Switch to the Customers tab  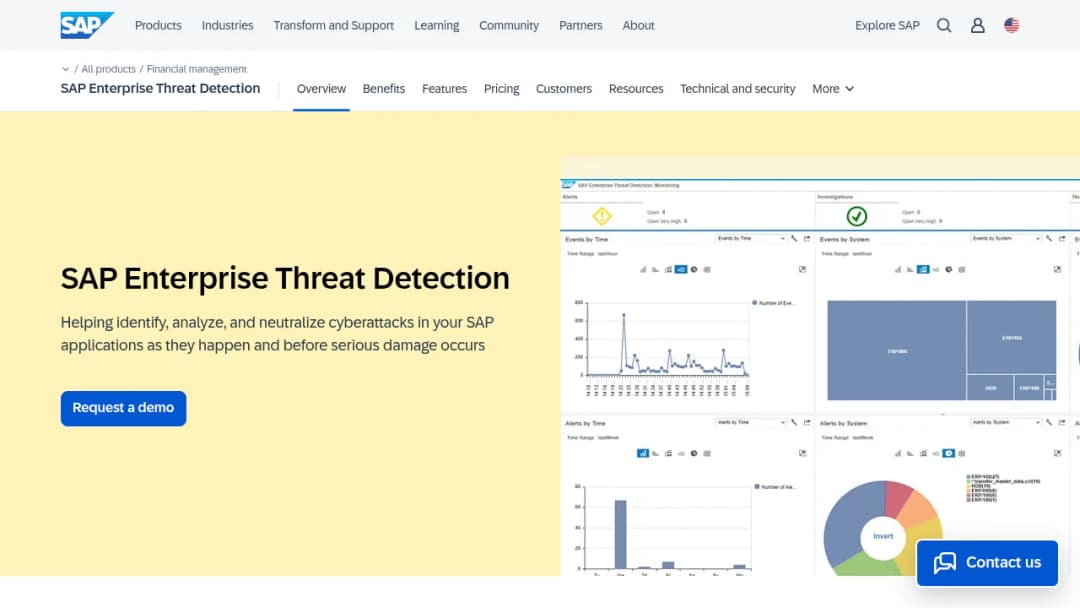[563, 89]
